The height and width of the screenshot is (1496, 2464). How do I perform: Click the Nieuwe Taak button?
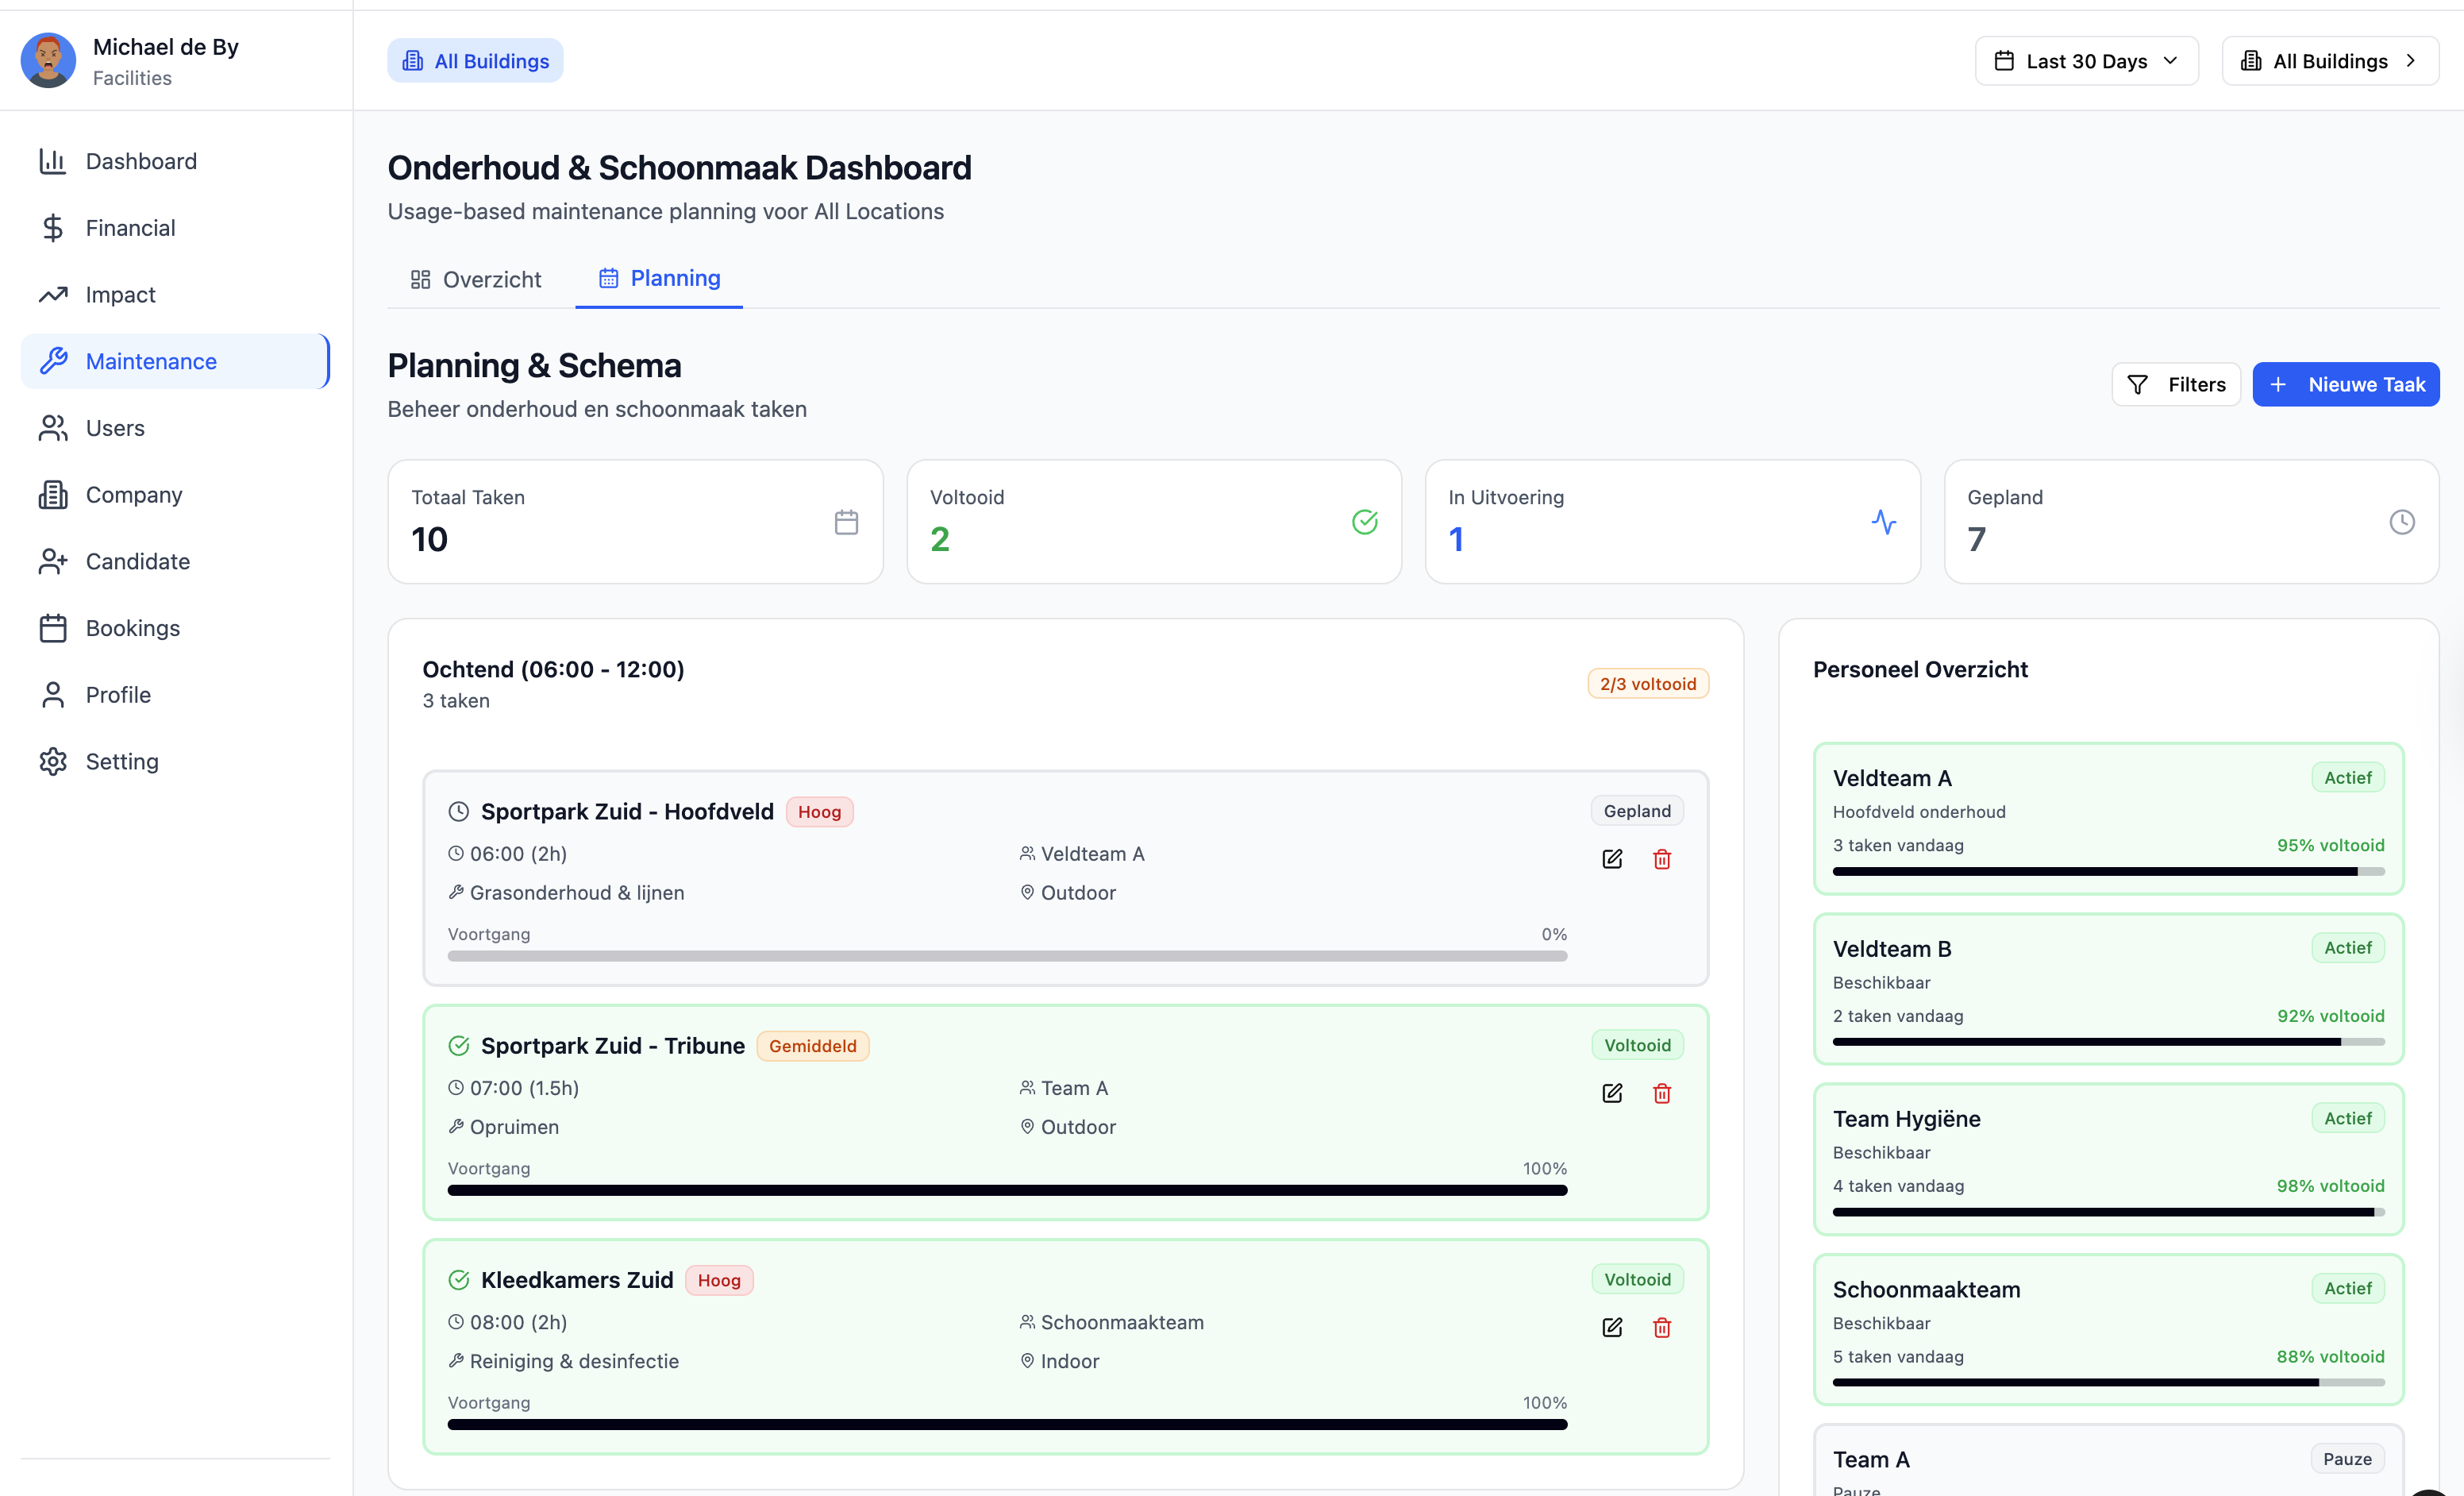pos(2345,385)
